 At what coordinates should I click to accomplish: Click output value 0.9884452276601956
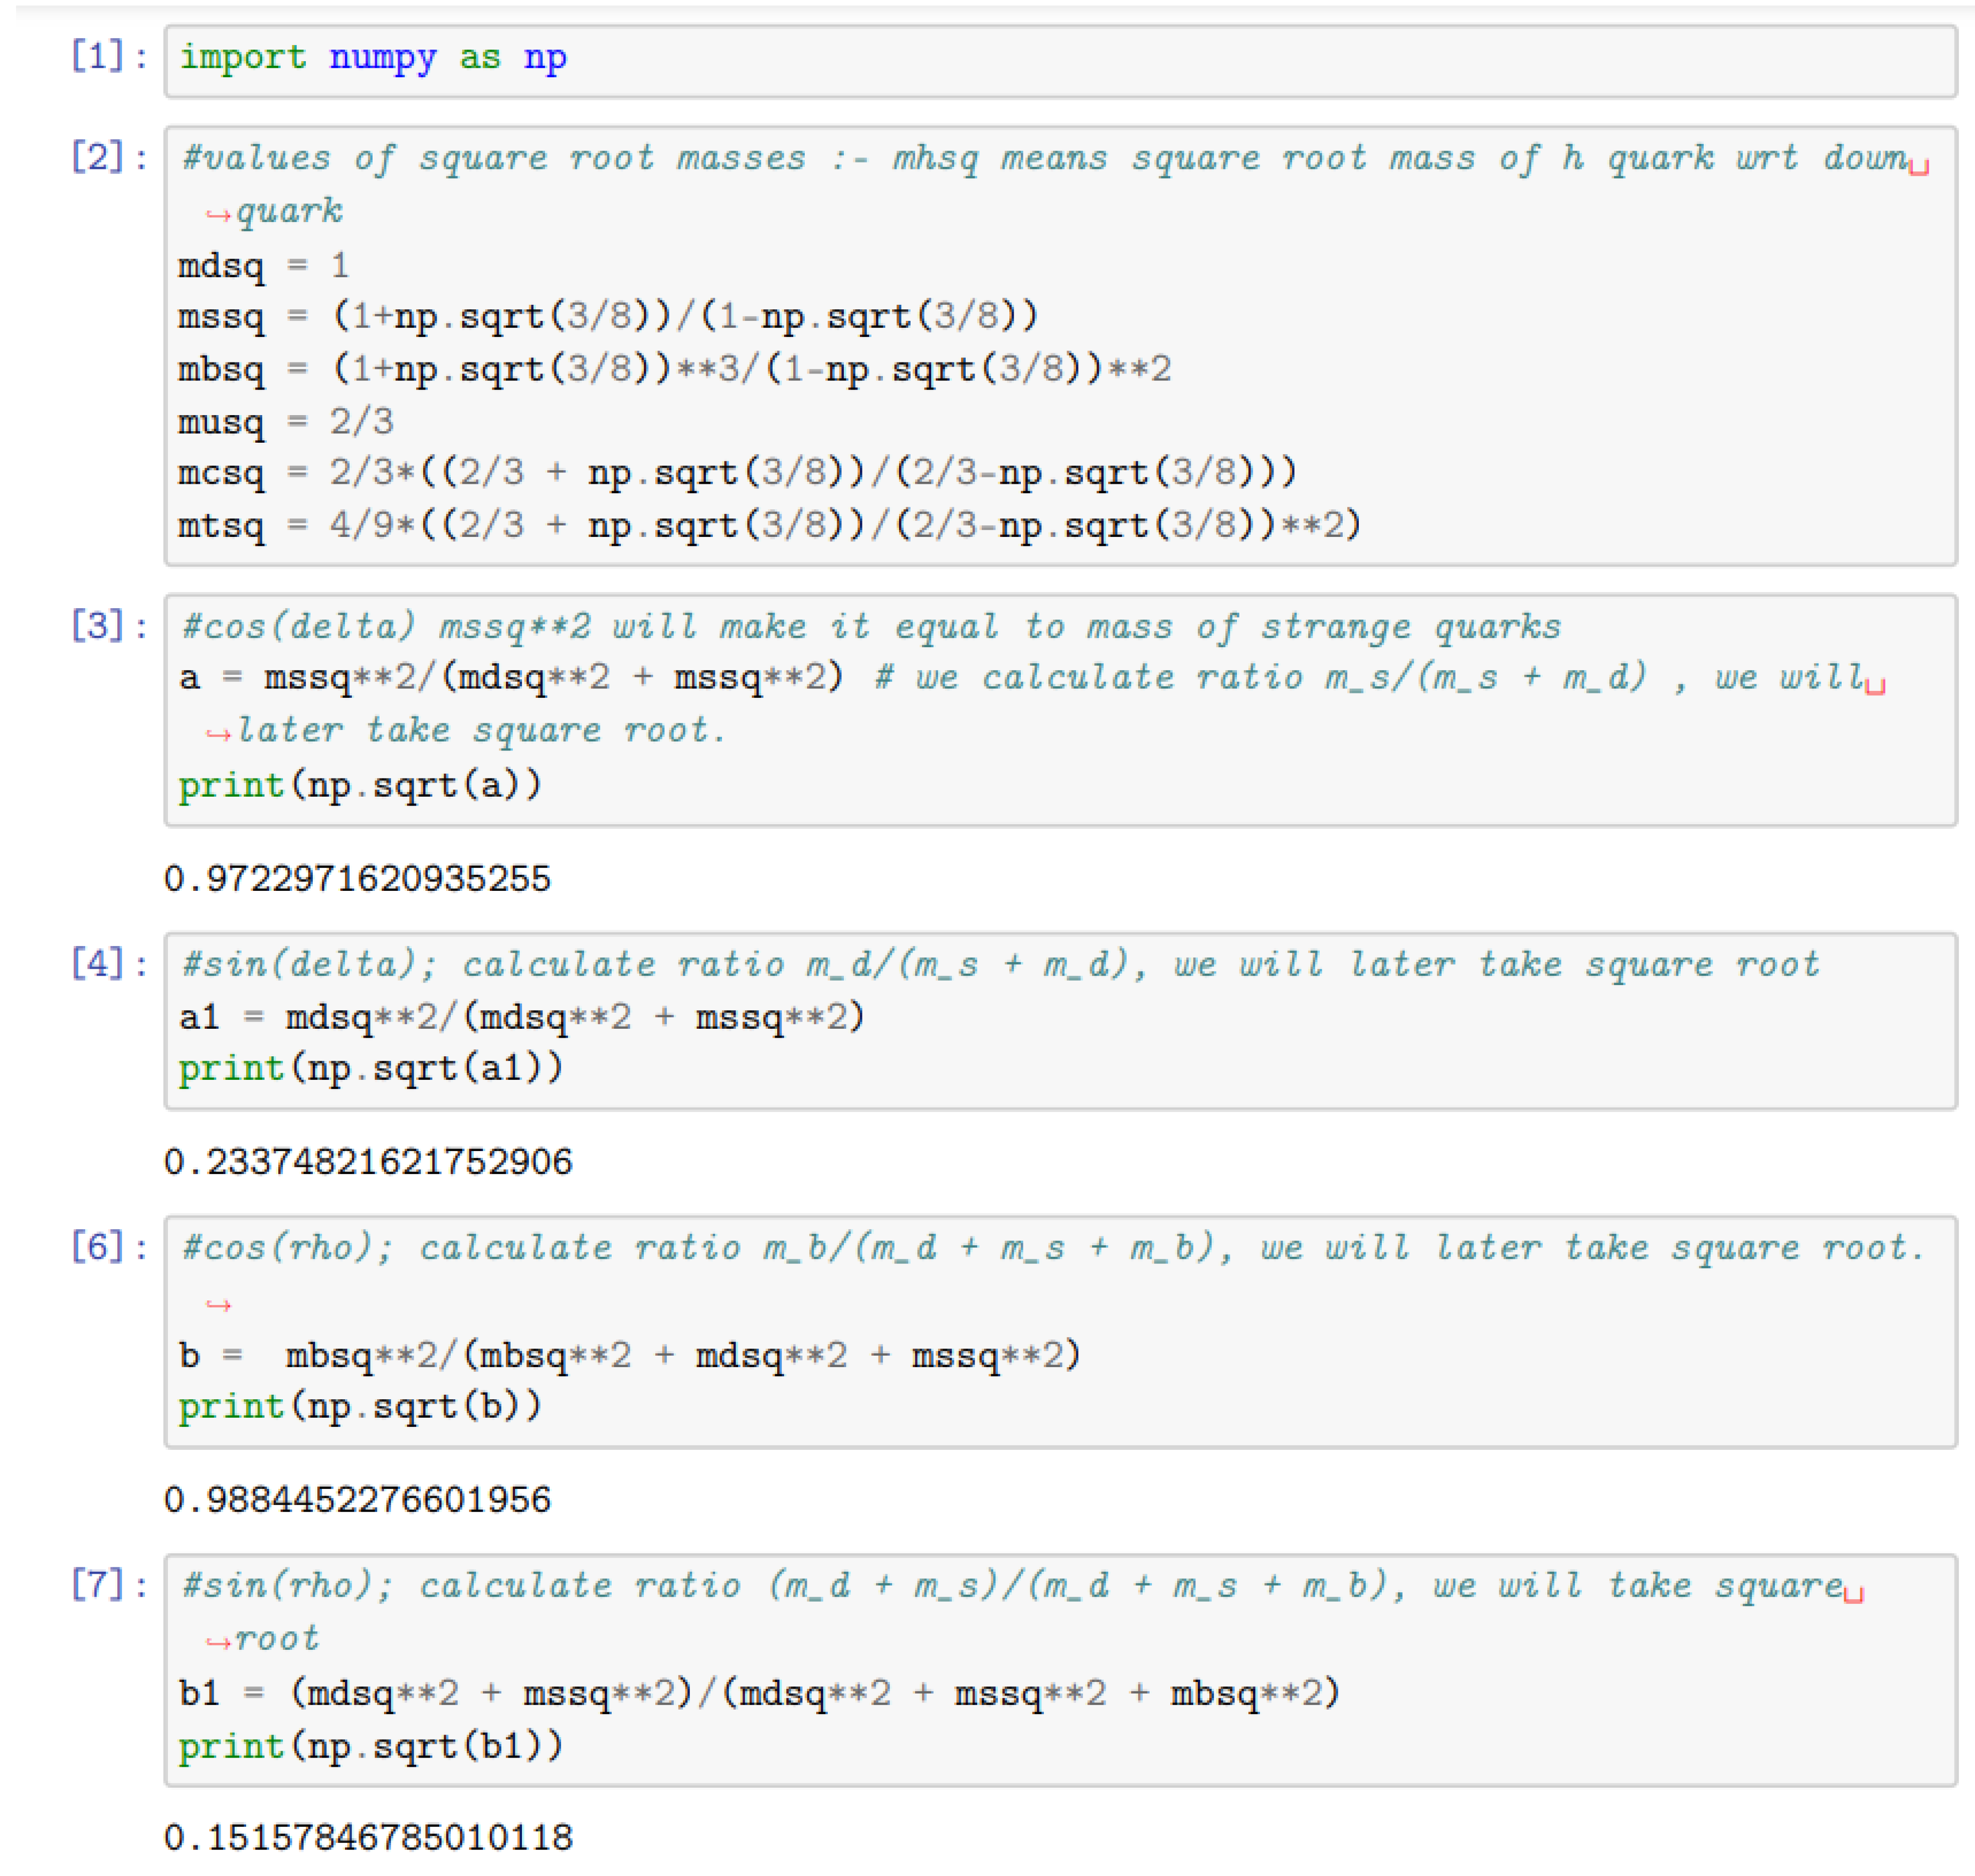pos(357,1500)
